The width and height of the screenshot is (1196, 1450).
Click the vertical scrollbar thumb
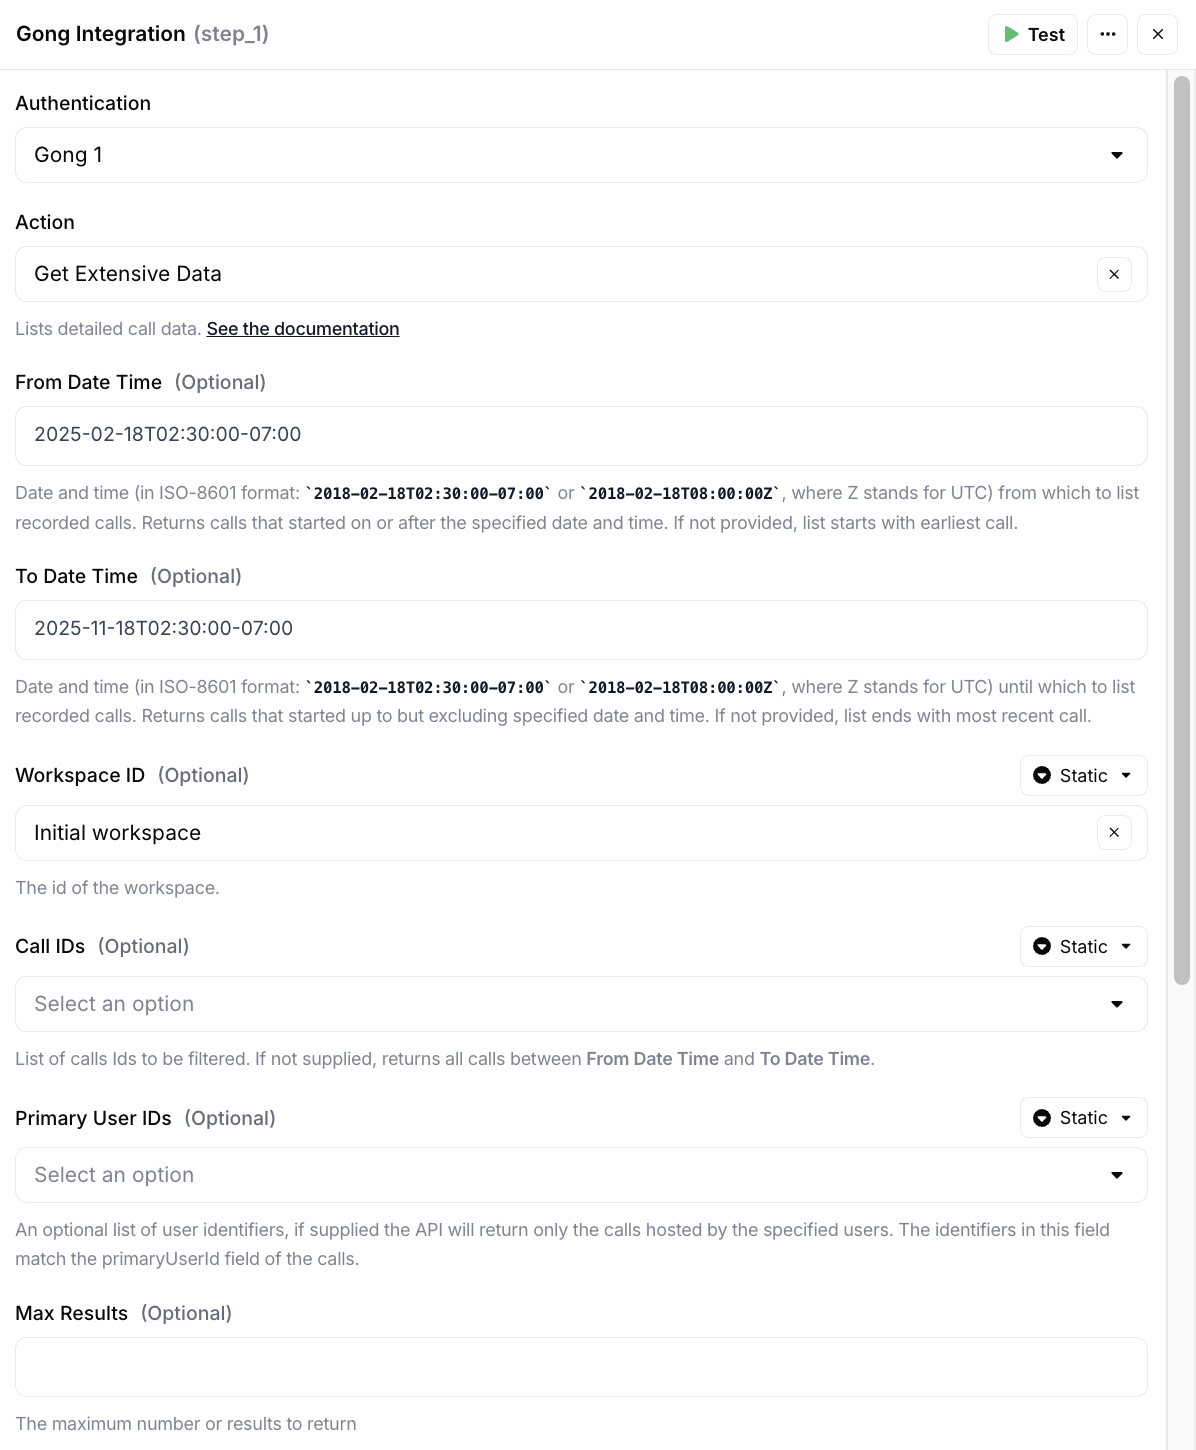[x=1182, y=530]
